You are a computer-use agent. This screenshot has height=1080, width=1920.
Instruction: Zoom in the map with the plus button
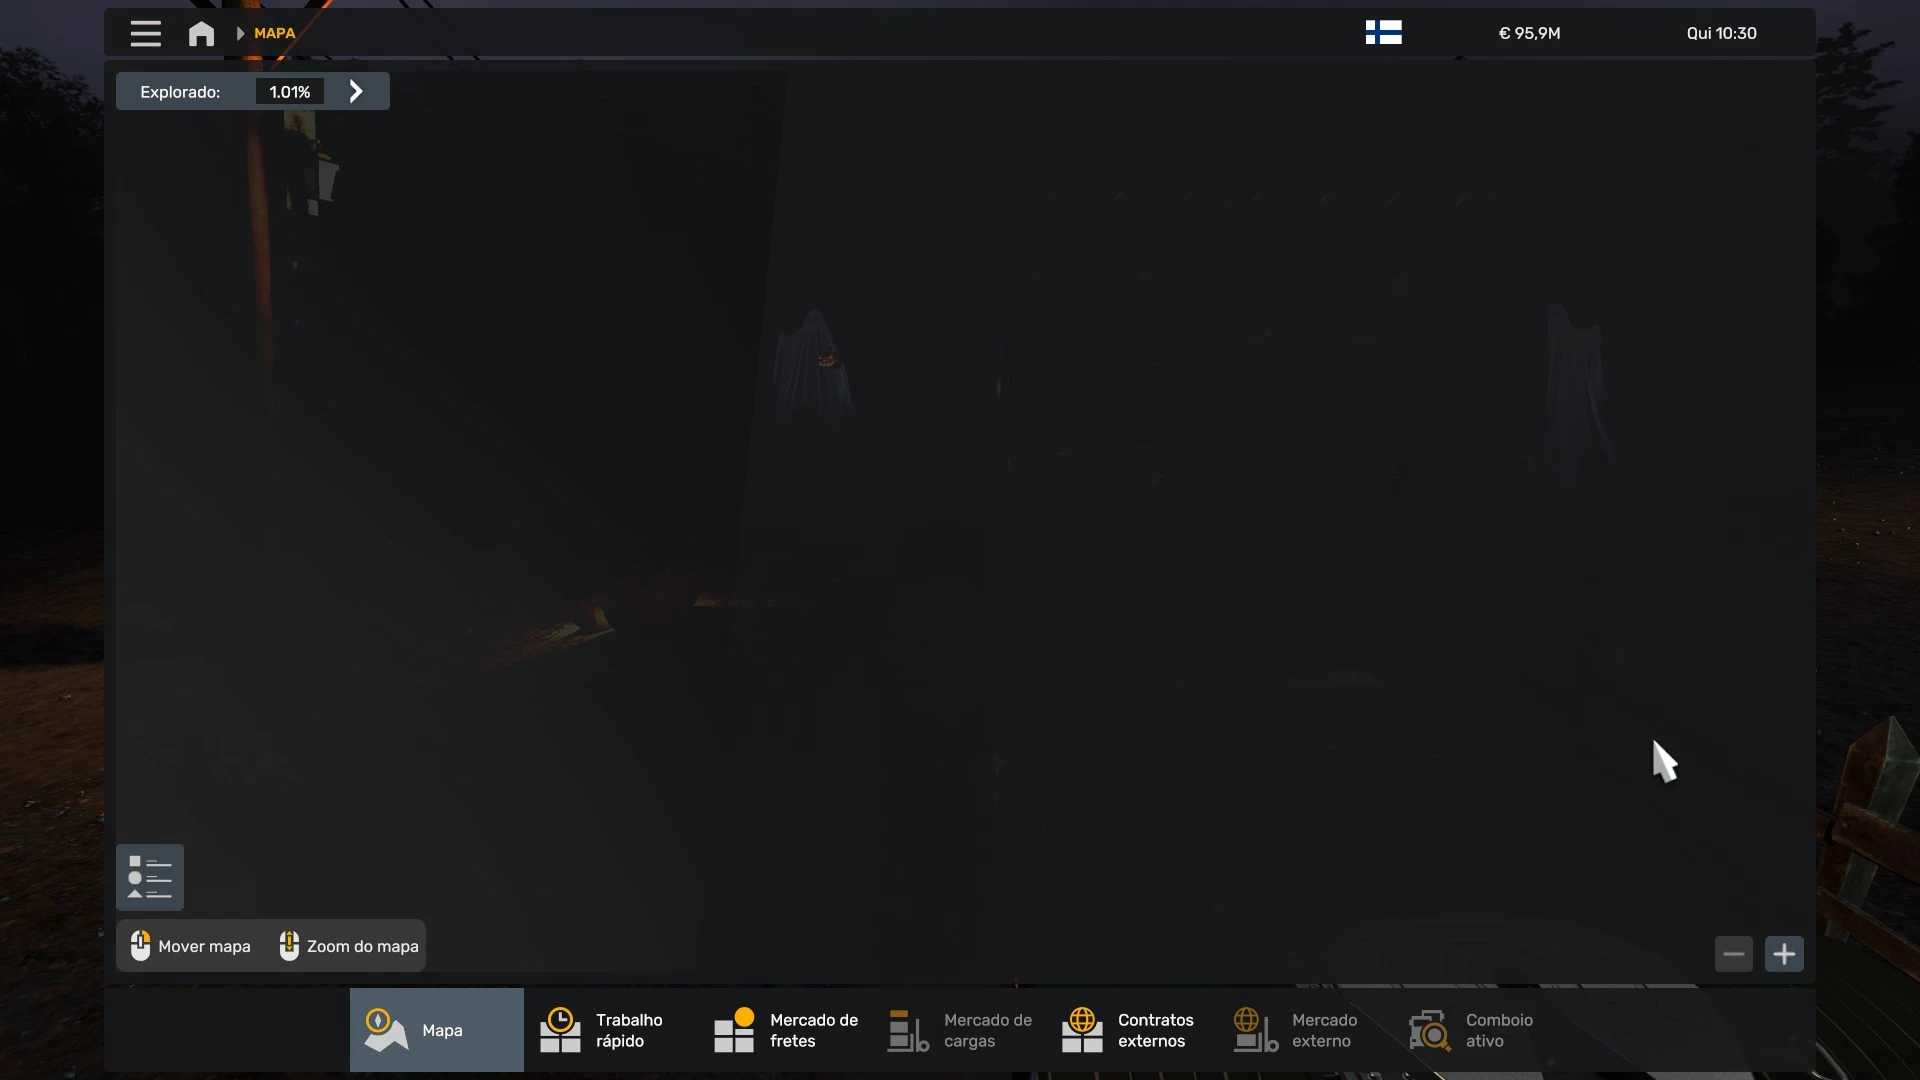tap(1784, 954)
